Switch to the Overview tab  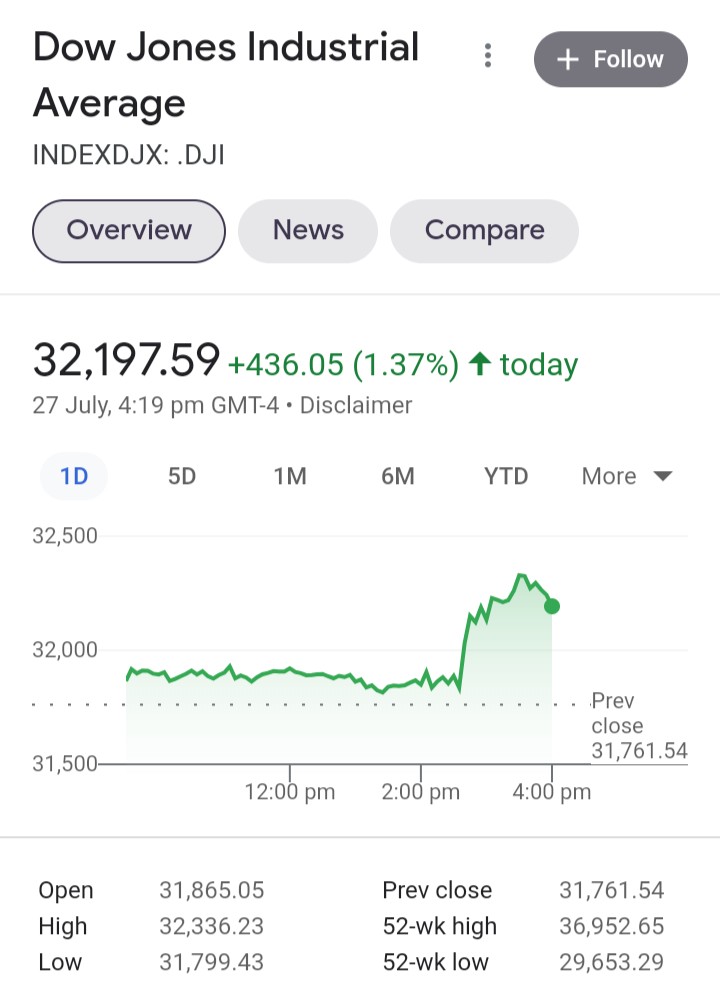pos(129,230)
